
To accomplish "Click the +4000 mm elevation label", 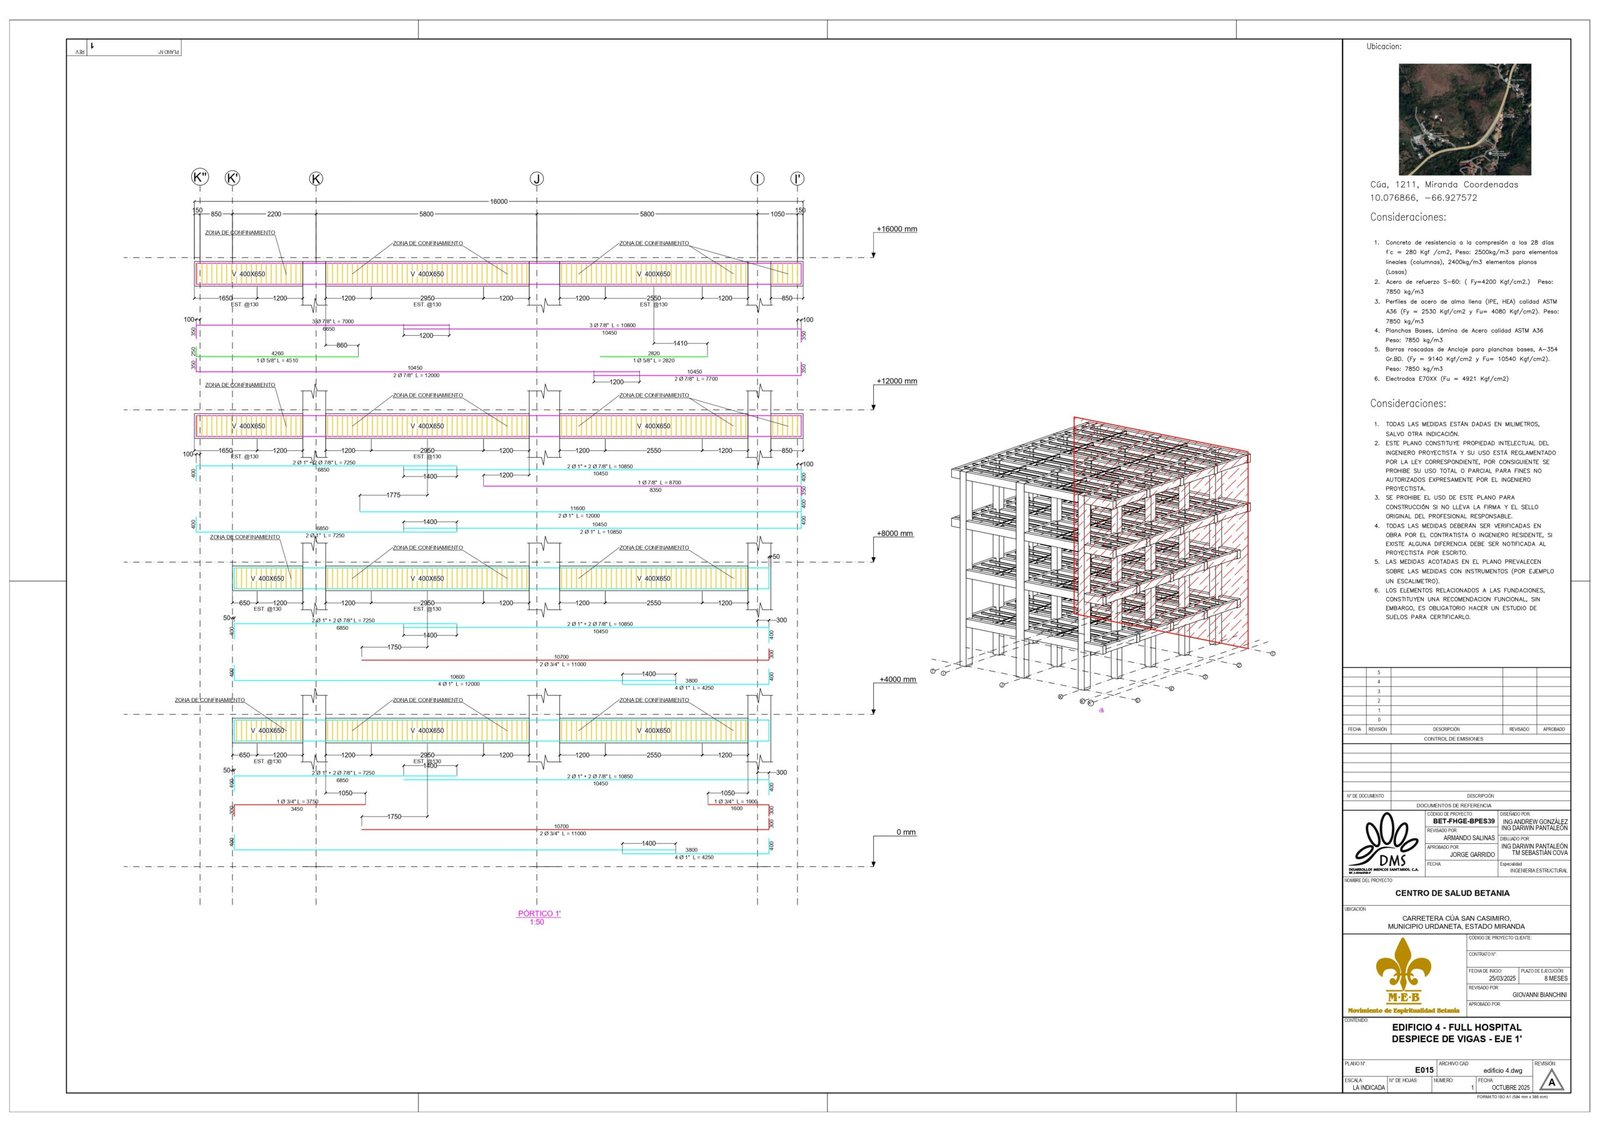I will coord(896,680).
